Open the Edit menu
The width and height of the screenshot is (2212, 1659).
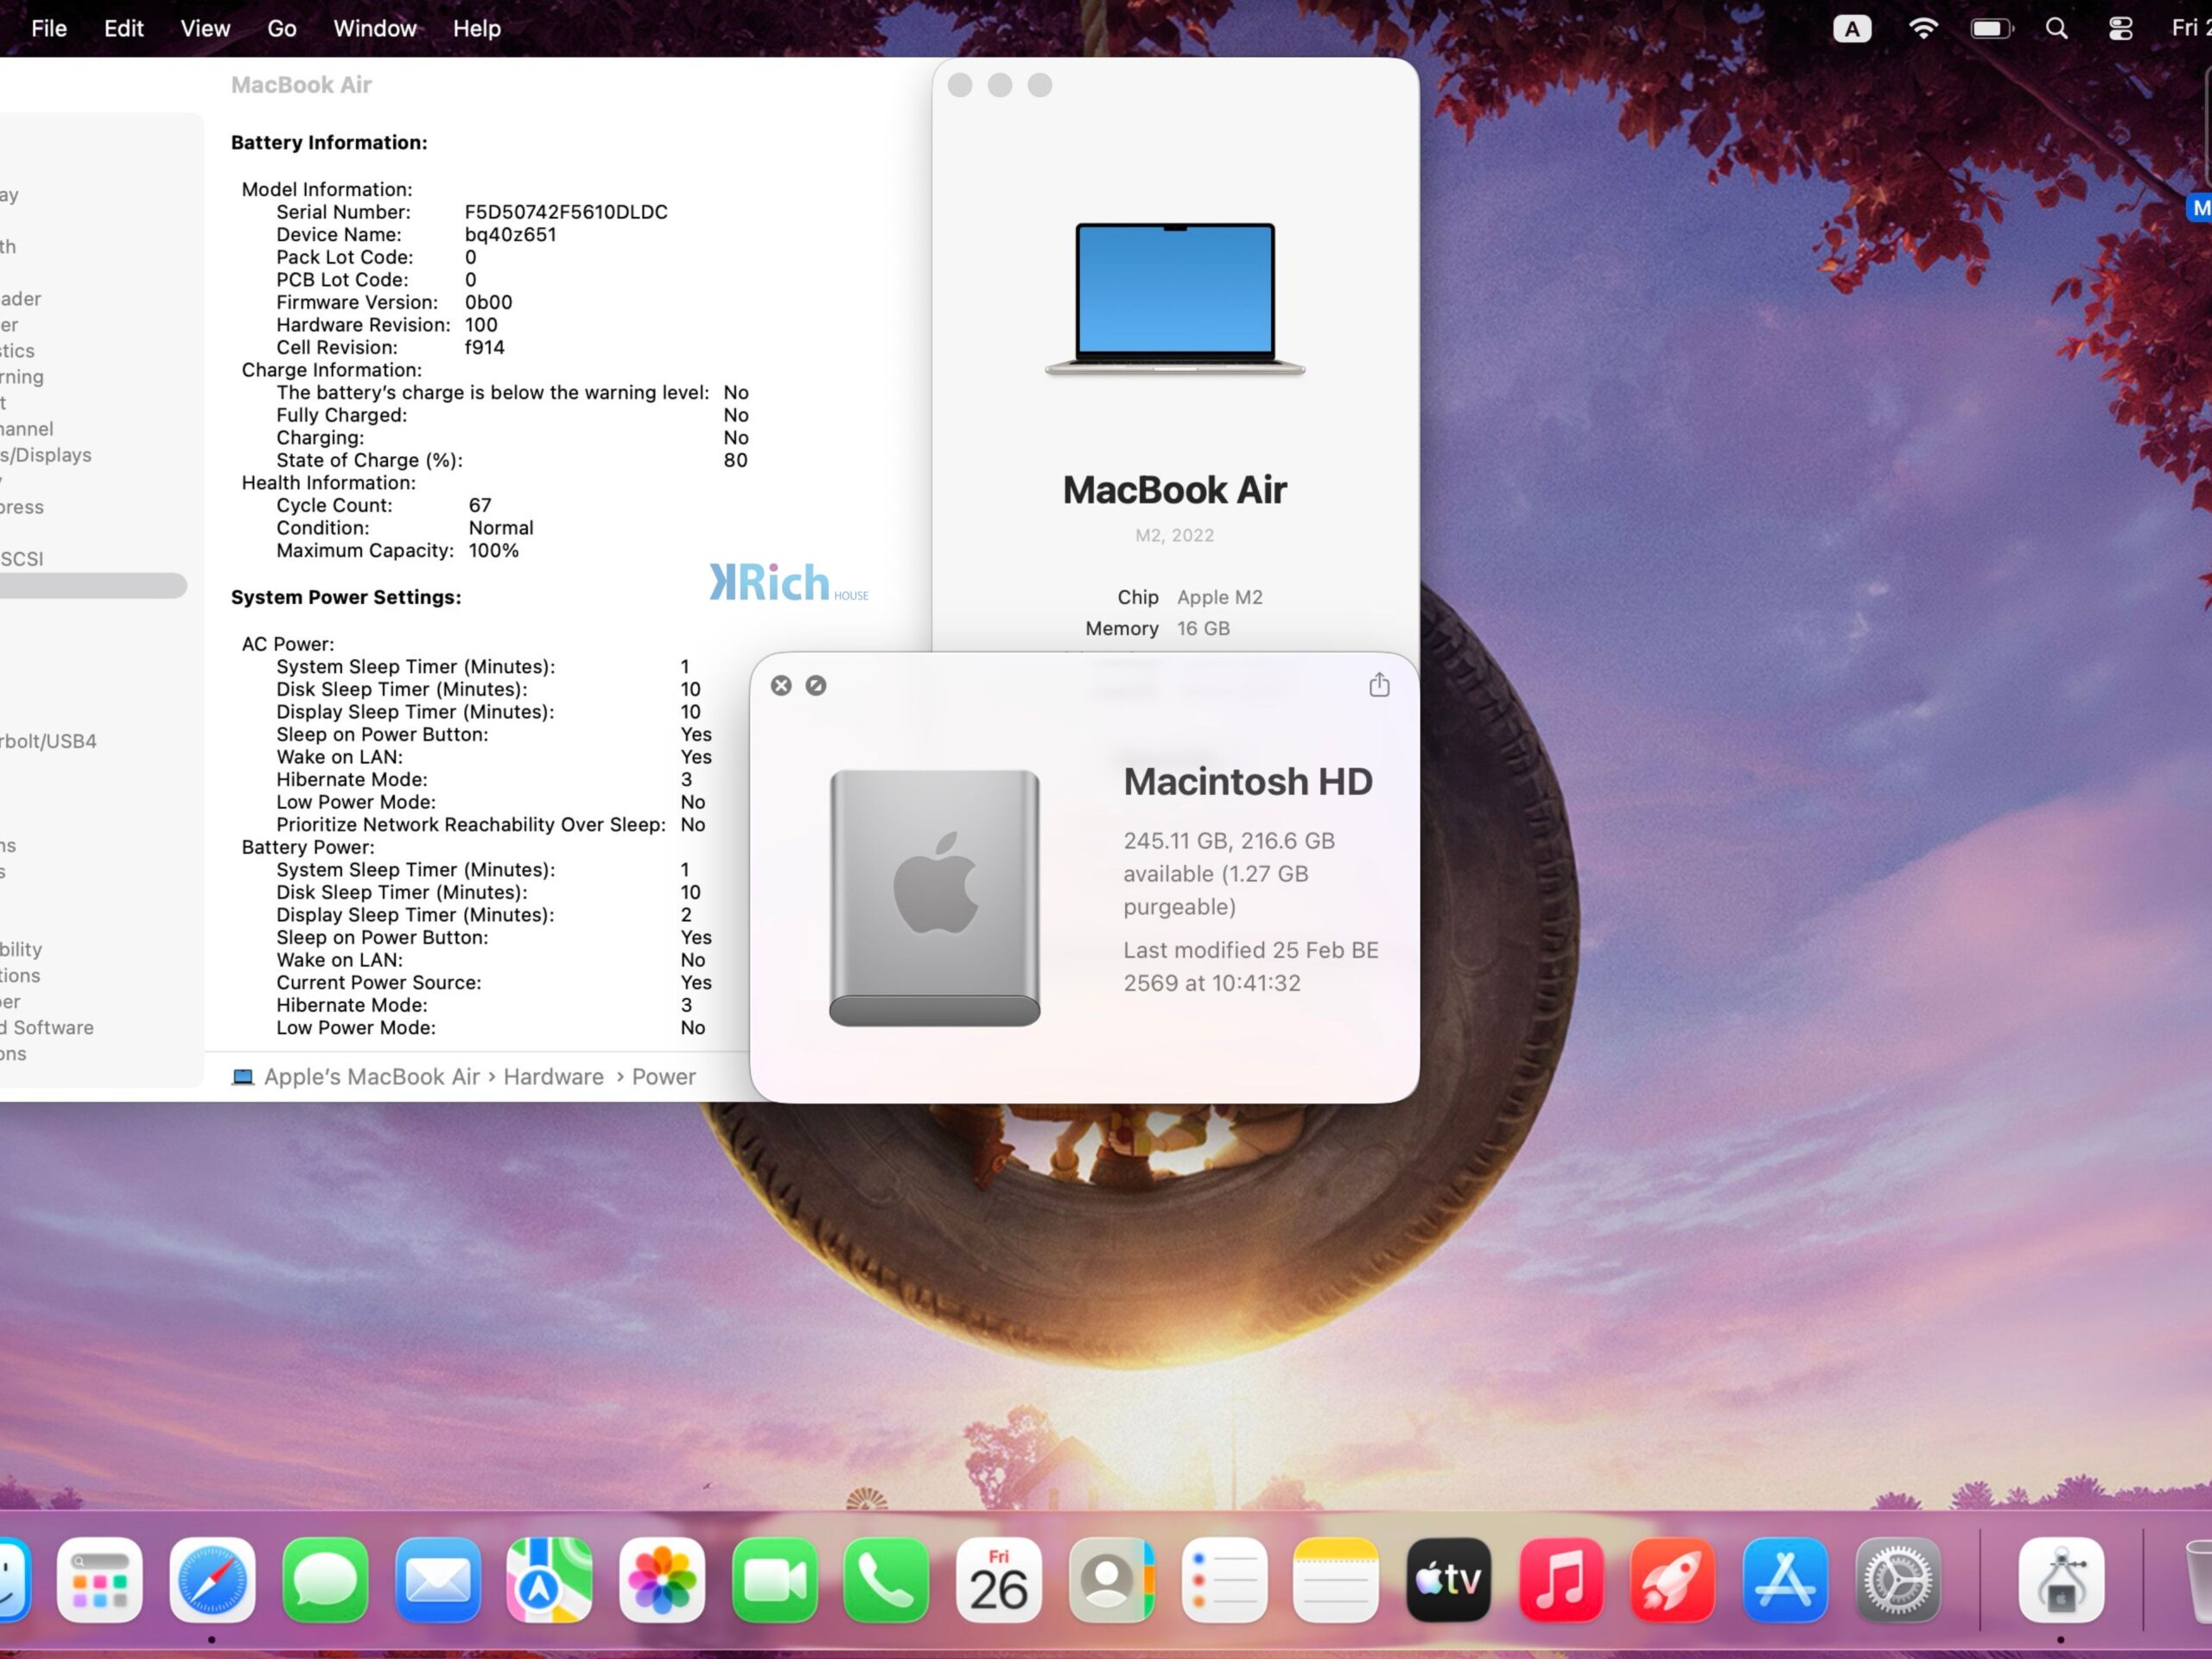(x=124, y=28)
